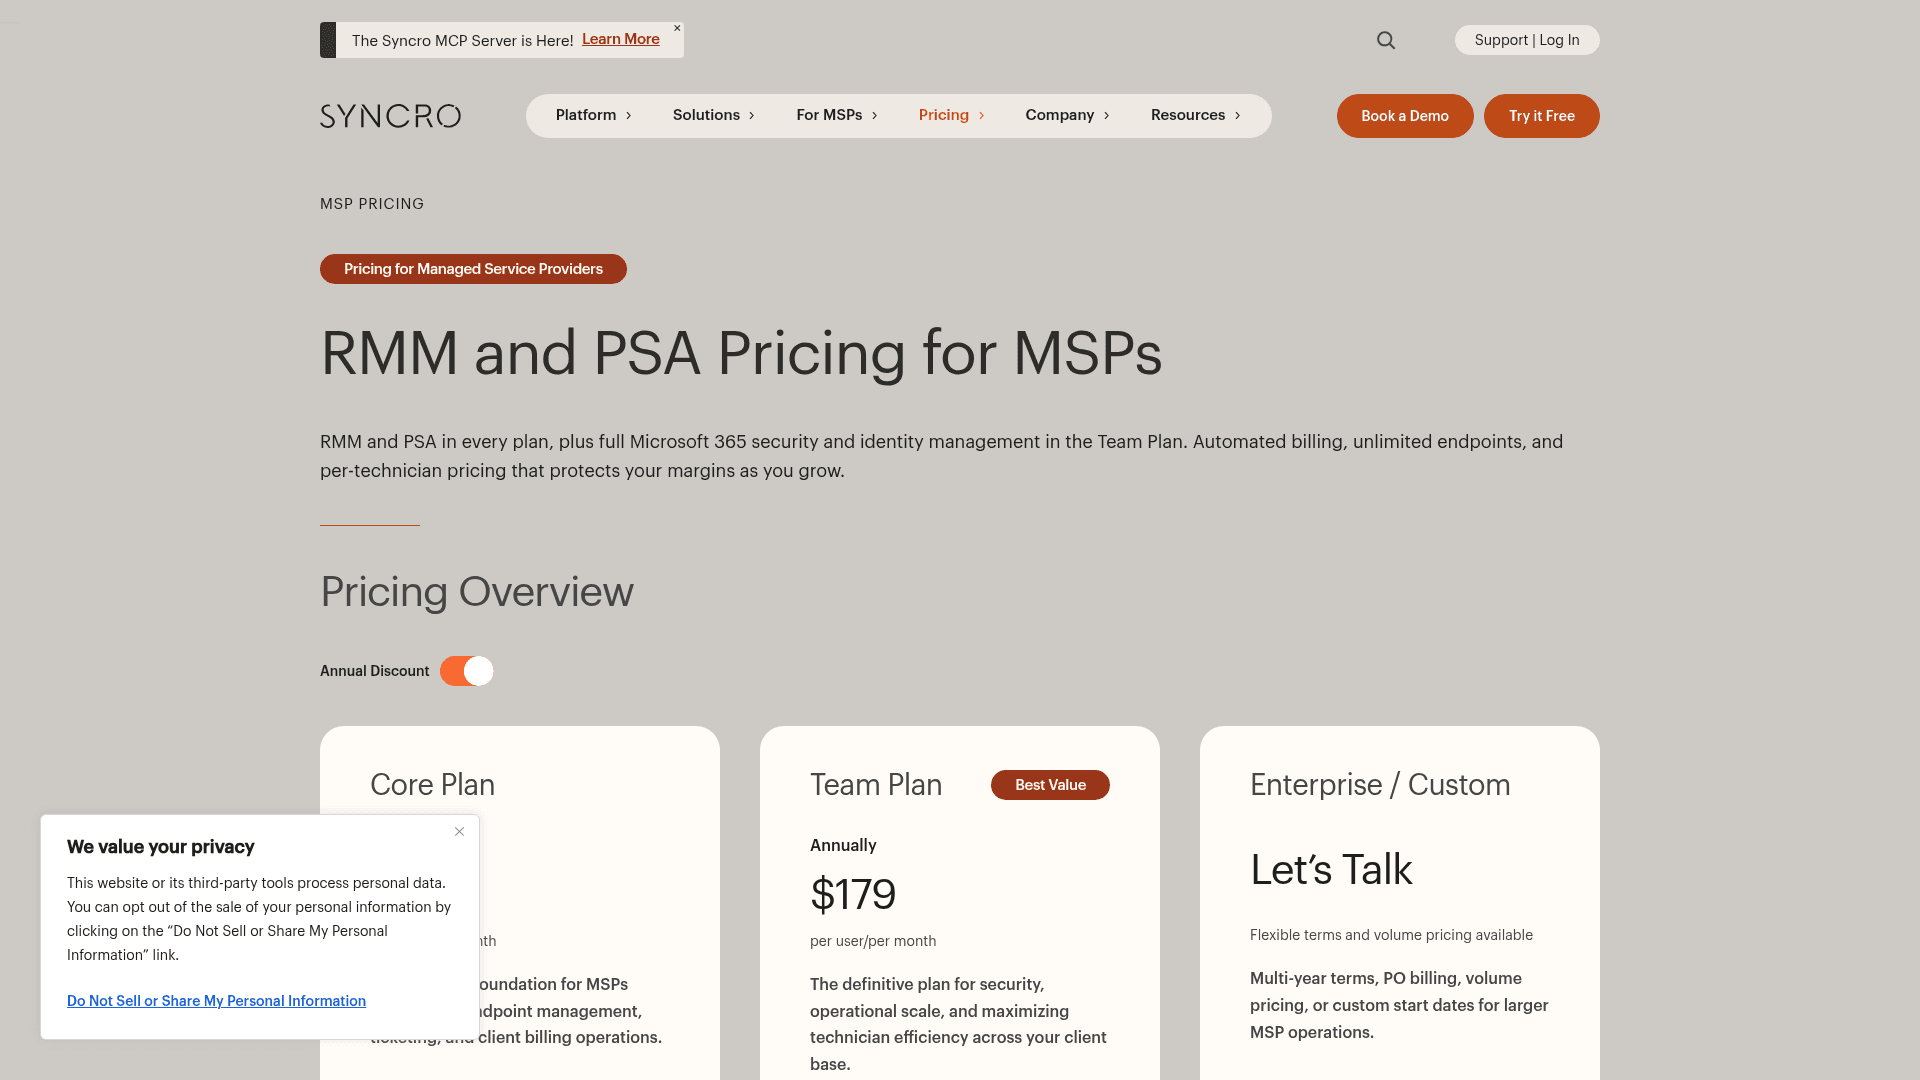Viewport: 1920px width, 1080px height.
Task: Expand the Resources menu chevron
Action: point(1237,116)
